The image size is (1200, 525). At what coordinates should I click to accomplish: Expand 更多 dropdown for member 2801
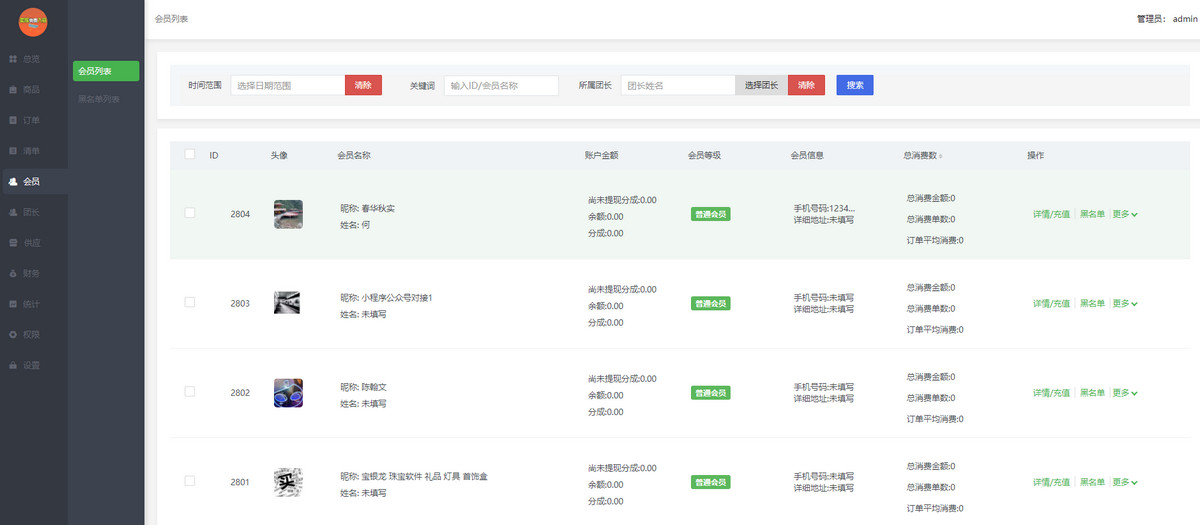(1125, 482)
